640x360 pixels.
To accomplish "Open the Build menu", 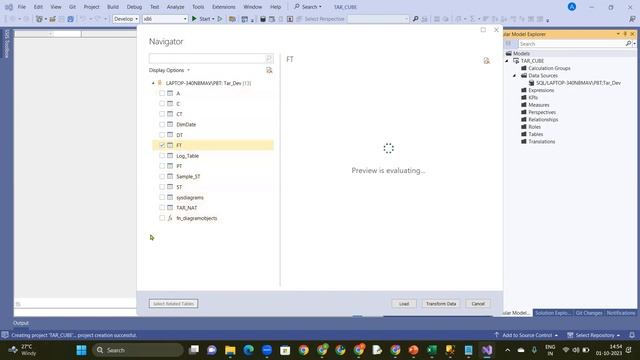I will (113, 7).
